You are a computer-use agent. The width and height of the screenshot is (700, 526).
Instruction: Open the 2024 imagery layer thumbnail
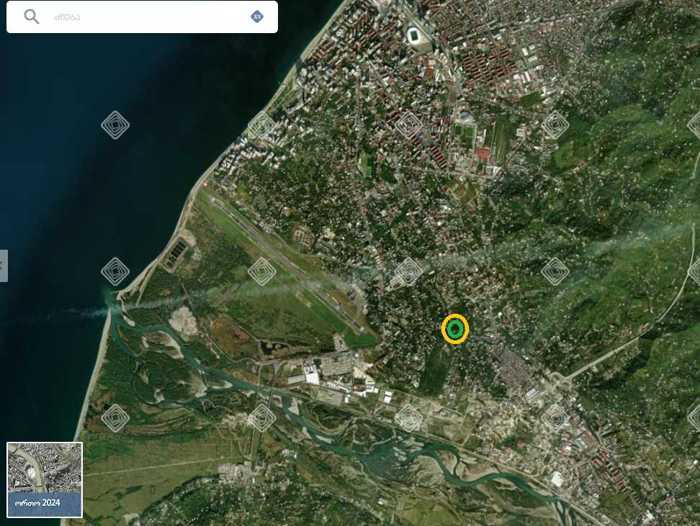pos(45,479)
